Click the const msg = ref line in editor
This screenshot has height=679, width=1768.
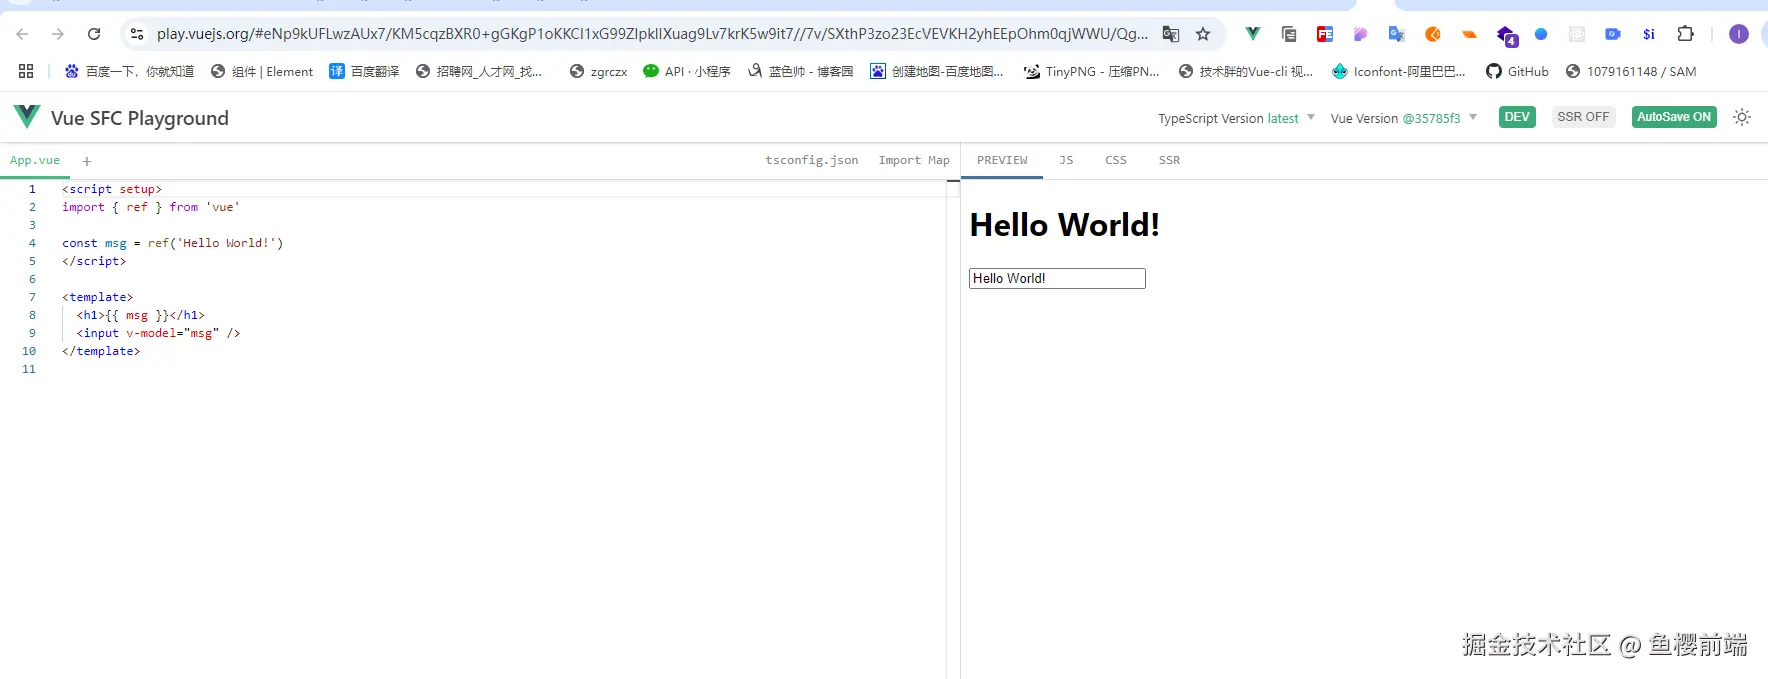tap(172, 243)
